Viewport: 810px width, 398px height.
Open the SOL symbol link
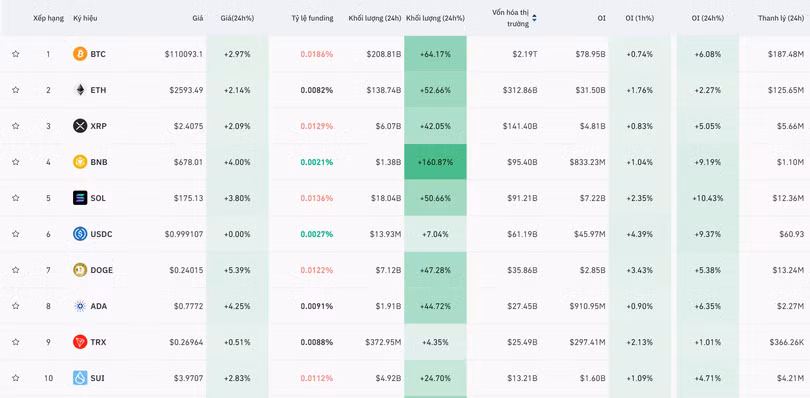tap(98, 198)
